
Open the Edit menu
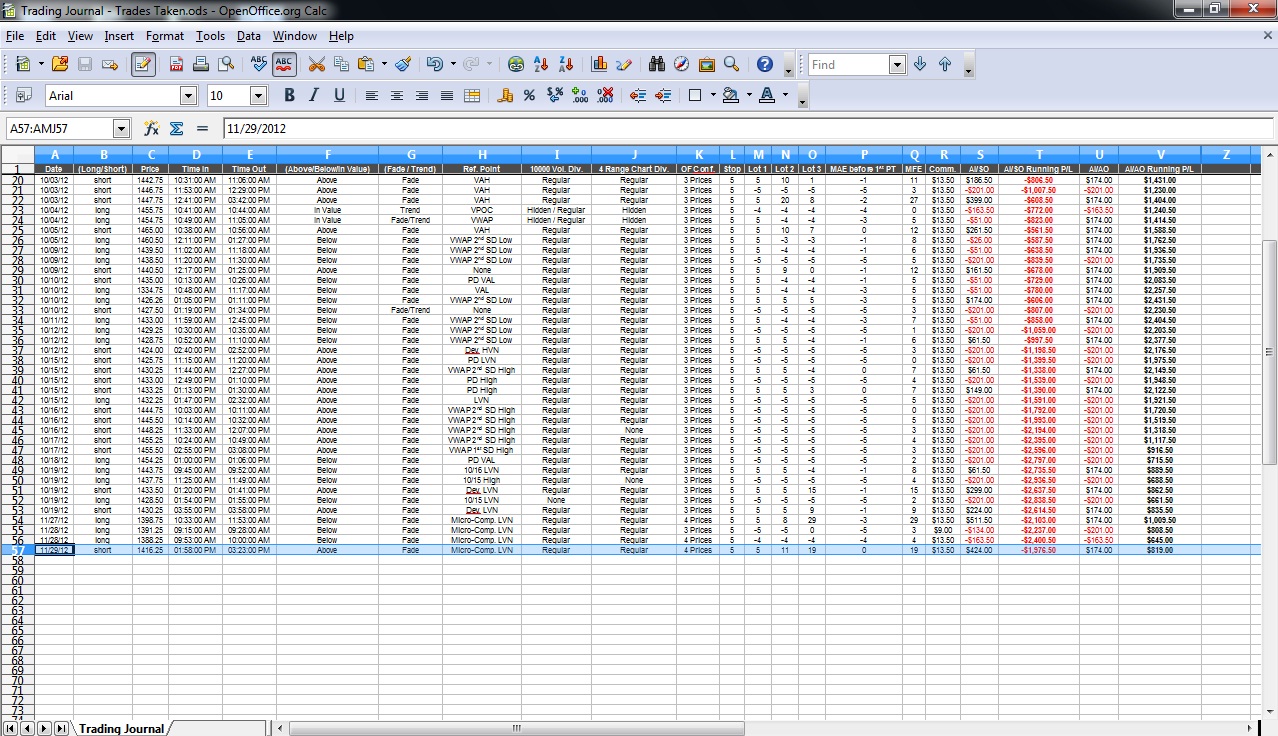coord(46,36)
